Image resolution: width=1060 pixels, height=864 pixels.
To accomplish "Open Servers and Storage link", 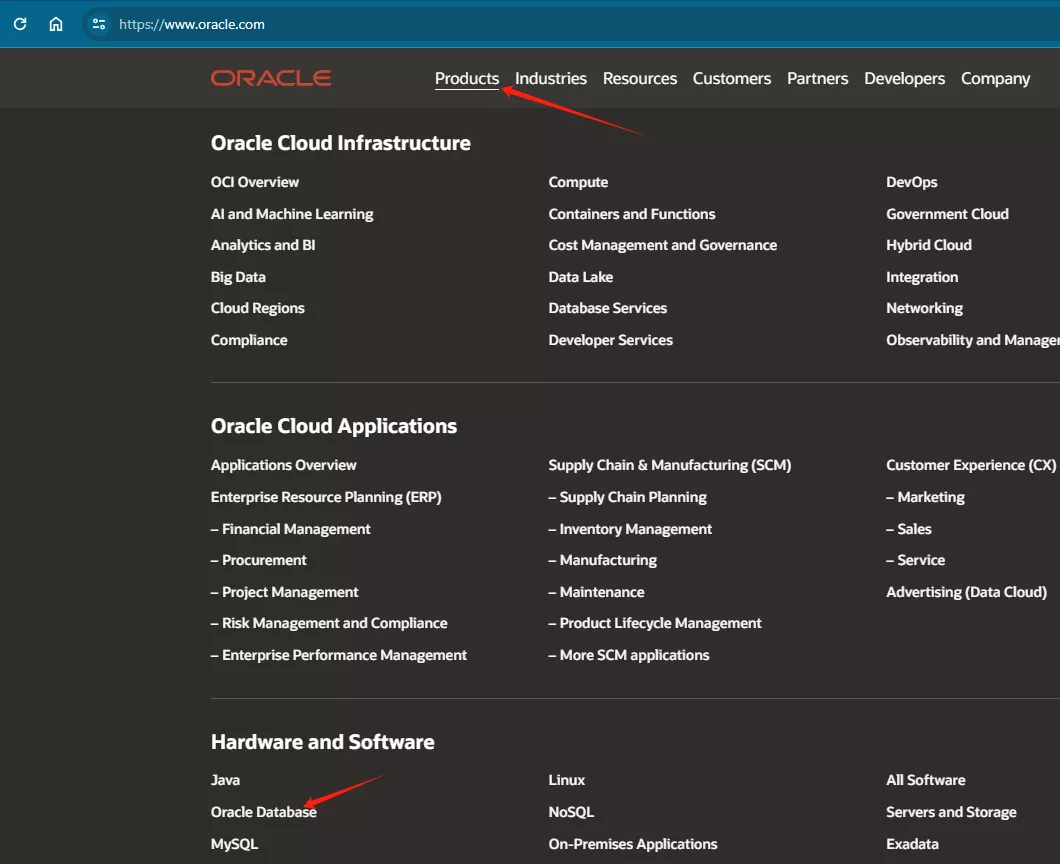I will pos(951,812).
